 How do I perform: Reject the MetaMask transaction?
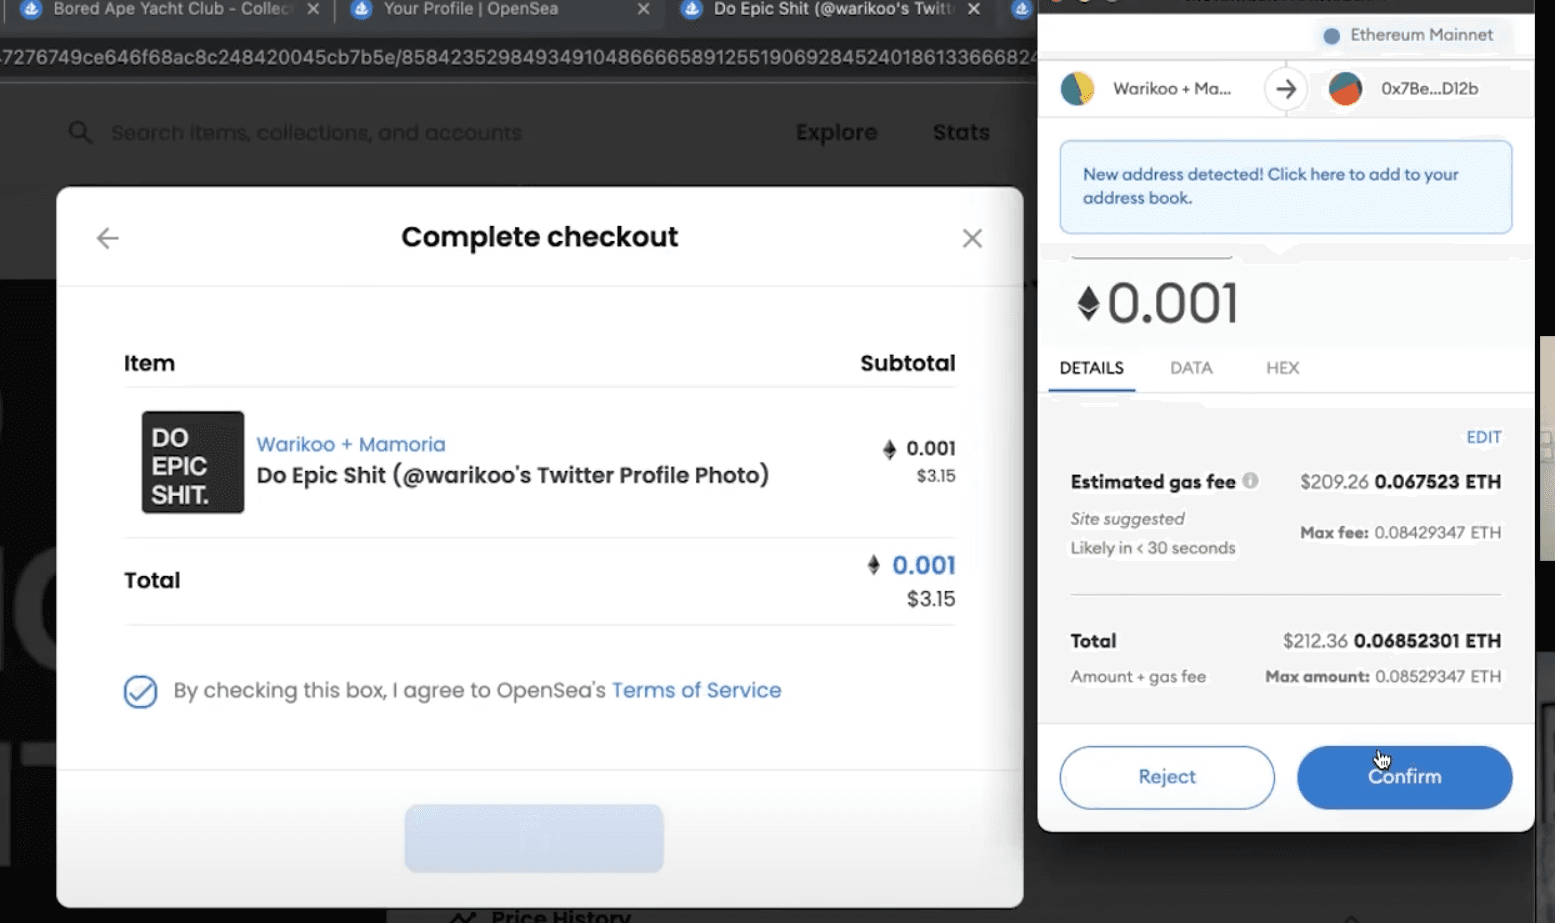1167,777
